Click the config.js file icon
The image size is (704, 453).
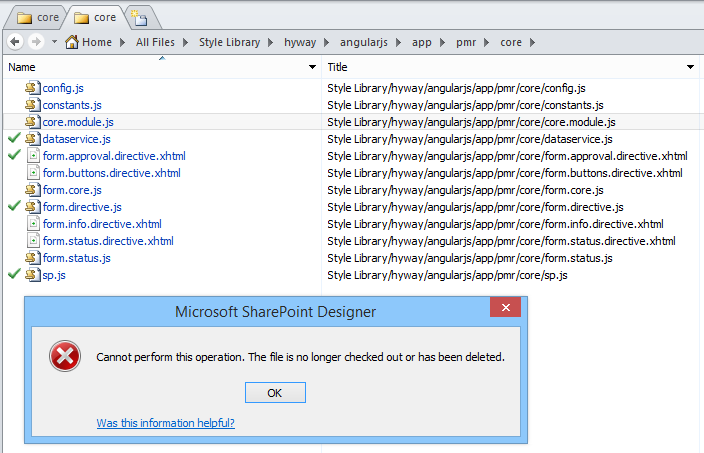pos(32,88)
